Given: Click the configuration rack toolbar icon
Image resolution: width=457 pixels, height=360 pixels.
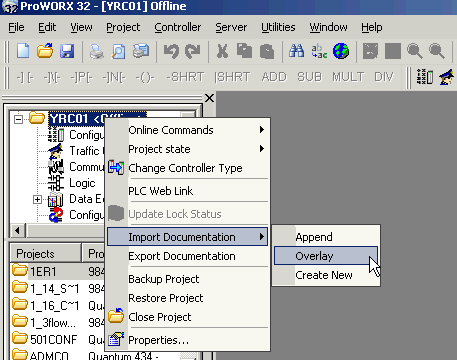Looking at the screenshot, I should click(425, 77).
